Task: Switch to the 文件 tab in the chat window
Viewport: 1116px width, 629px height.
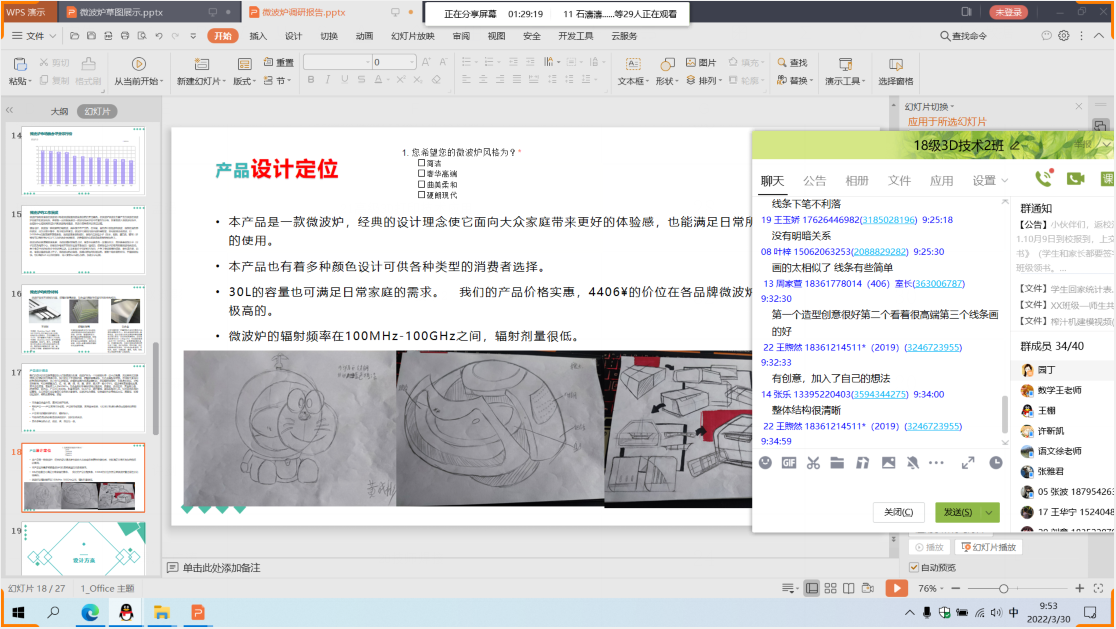Action: click(x=899, y=181)
